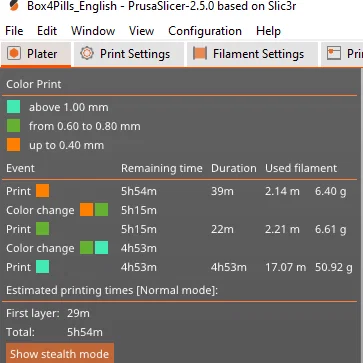Click the '22m' duration value
Viewport: 363px width, 363px height.
click(222, 229)
